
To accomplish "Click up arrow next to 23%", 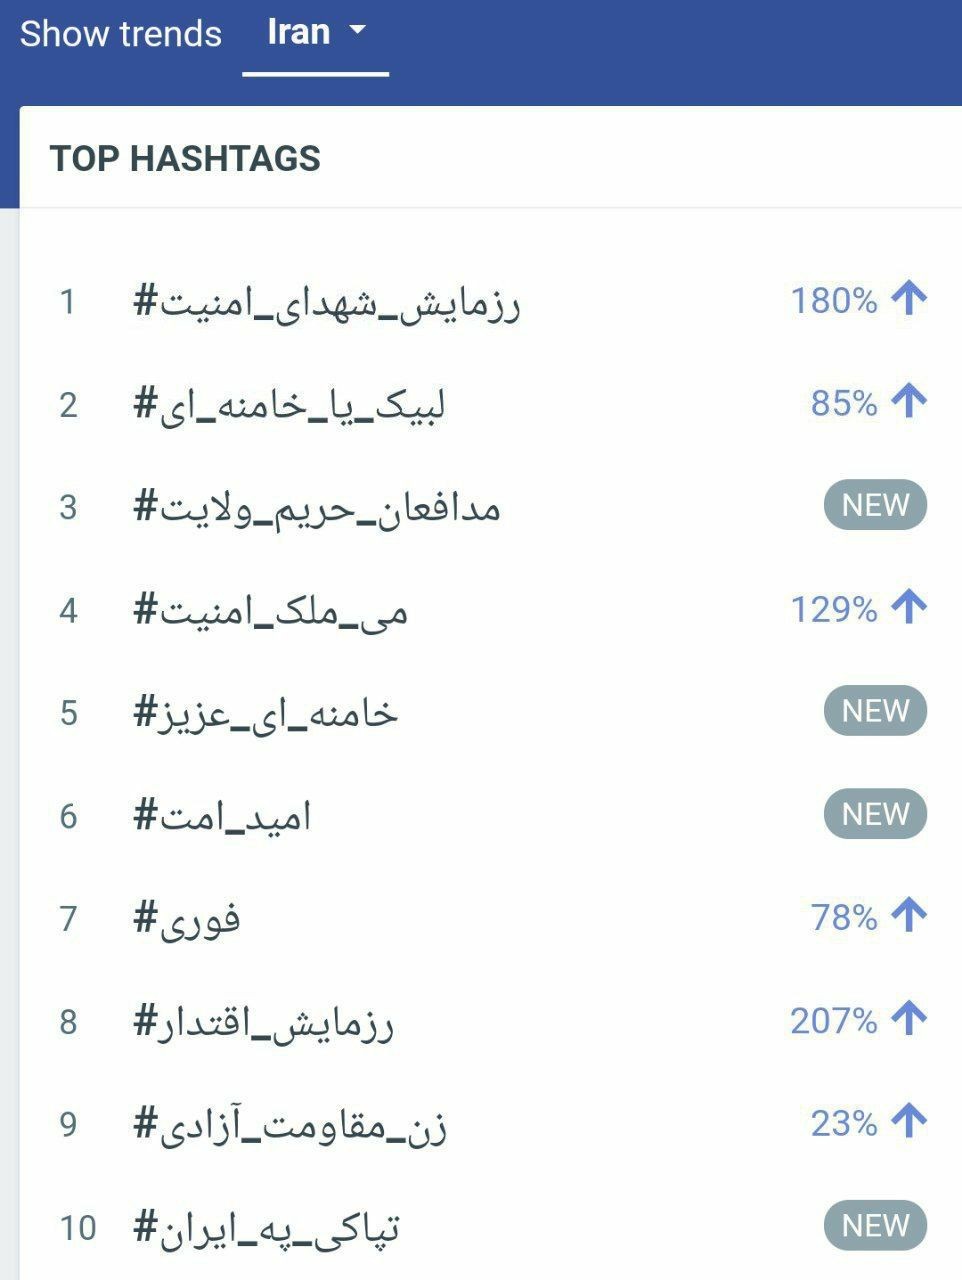I will pos(909,1122).
